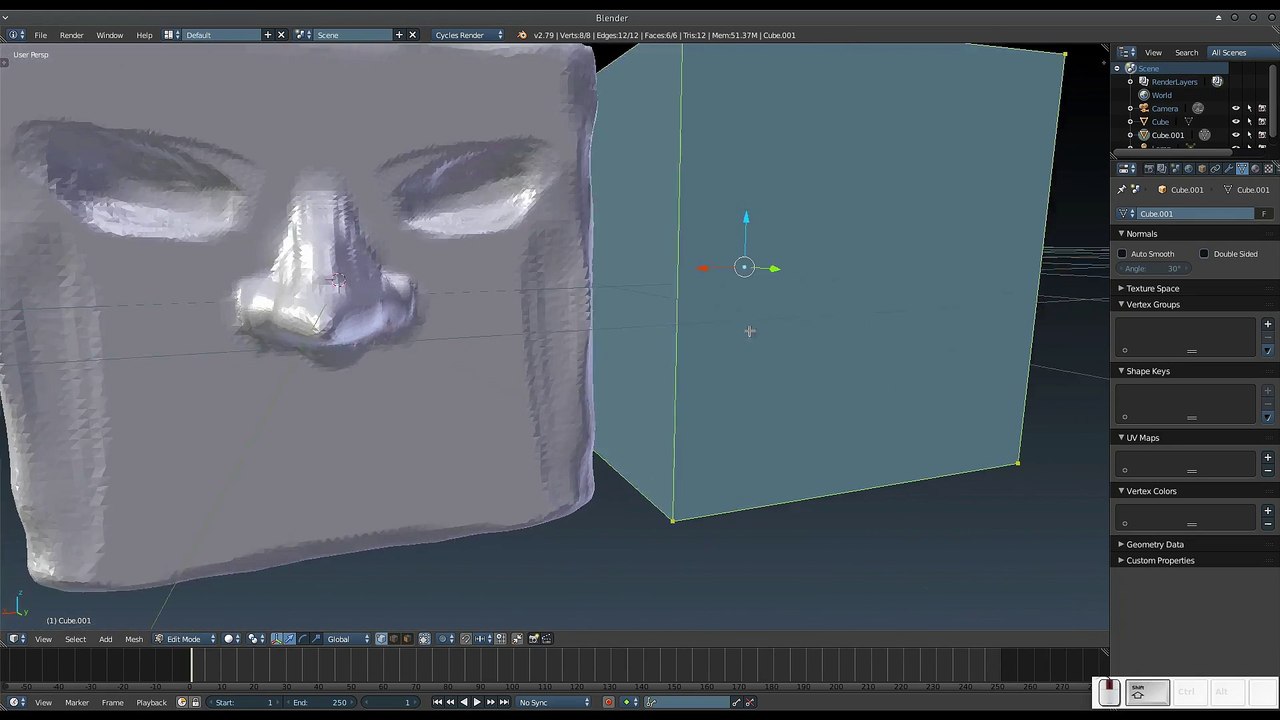The image size is (1280, 720).
Task: Open the Help menu
Action: (x=144, y=35)
